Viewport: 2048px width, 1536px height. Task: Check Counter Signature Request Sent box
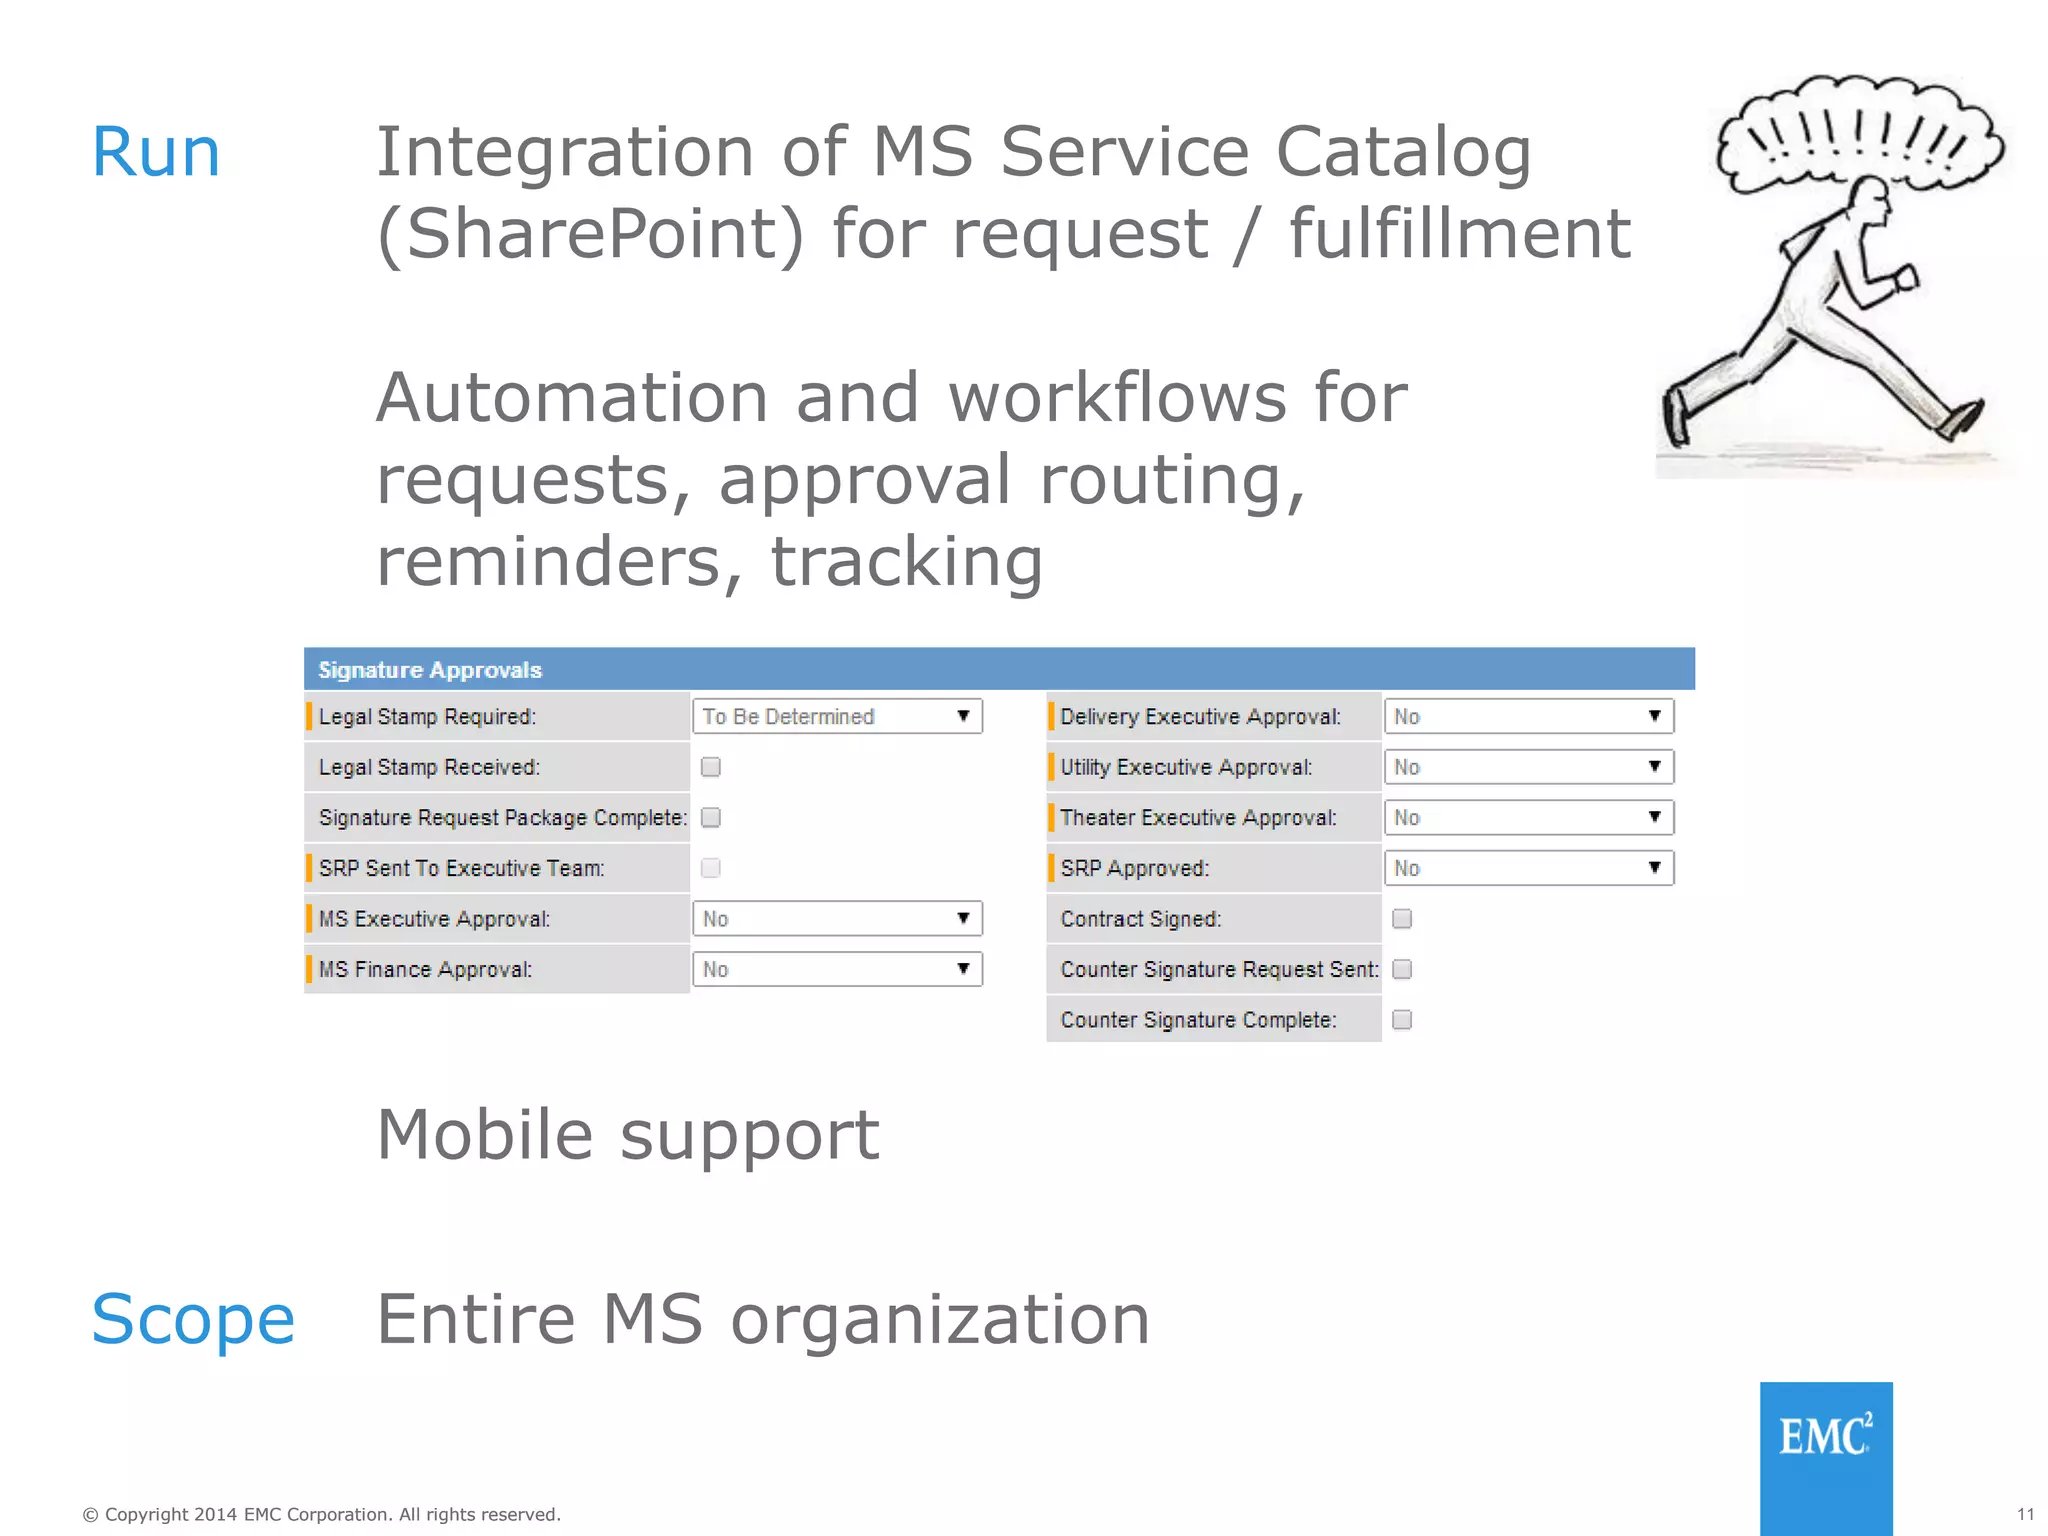coord(1402,969)
